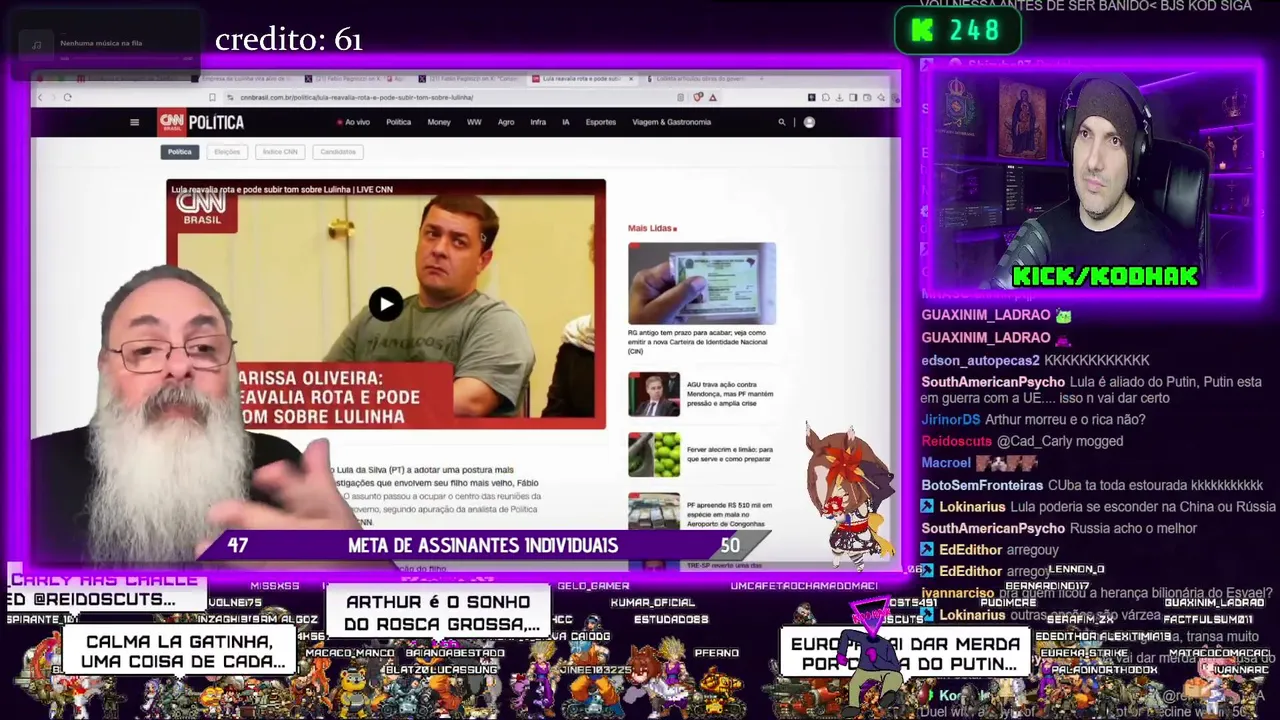This screenshot has width=1280, height=720.
Task: Open 'Agro' section in CNN navigation
Action: coord(506,122)
